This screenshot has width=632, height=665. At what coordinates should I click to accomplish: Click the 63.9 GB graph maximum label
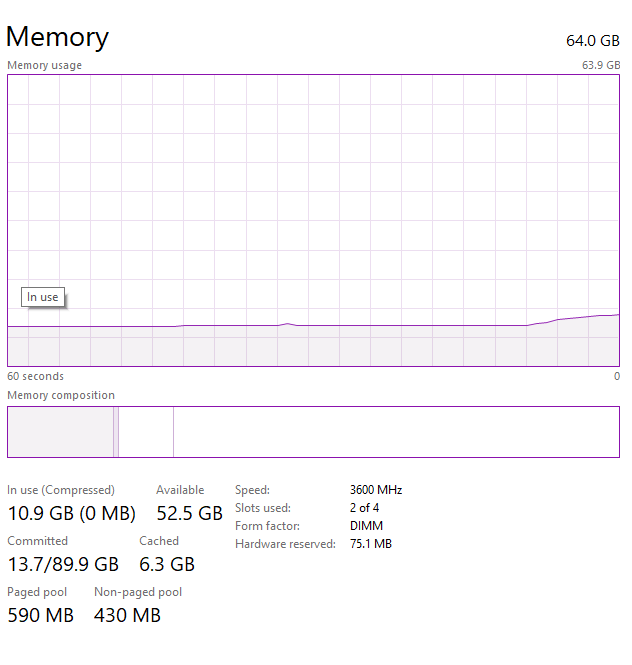[x=601, y=65]
